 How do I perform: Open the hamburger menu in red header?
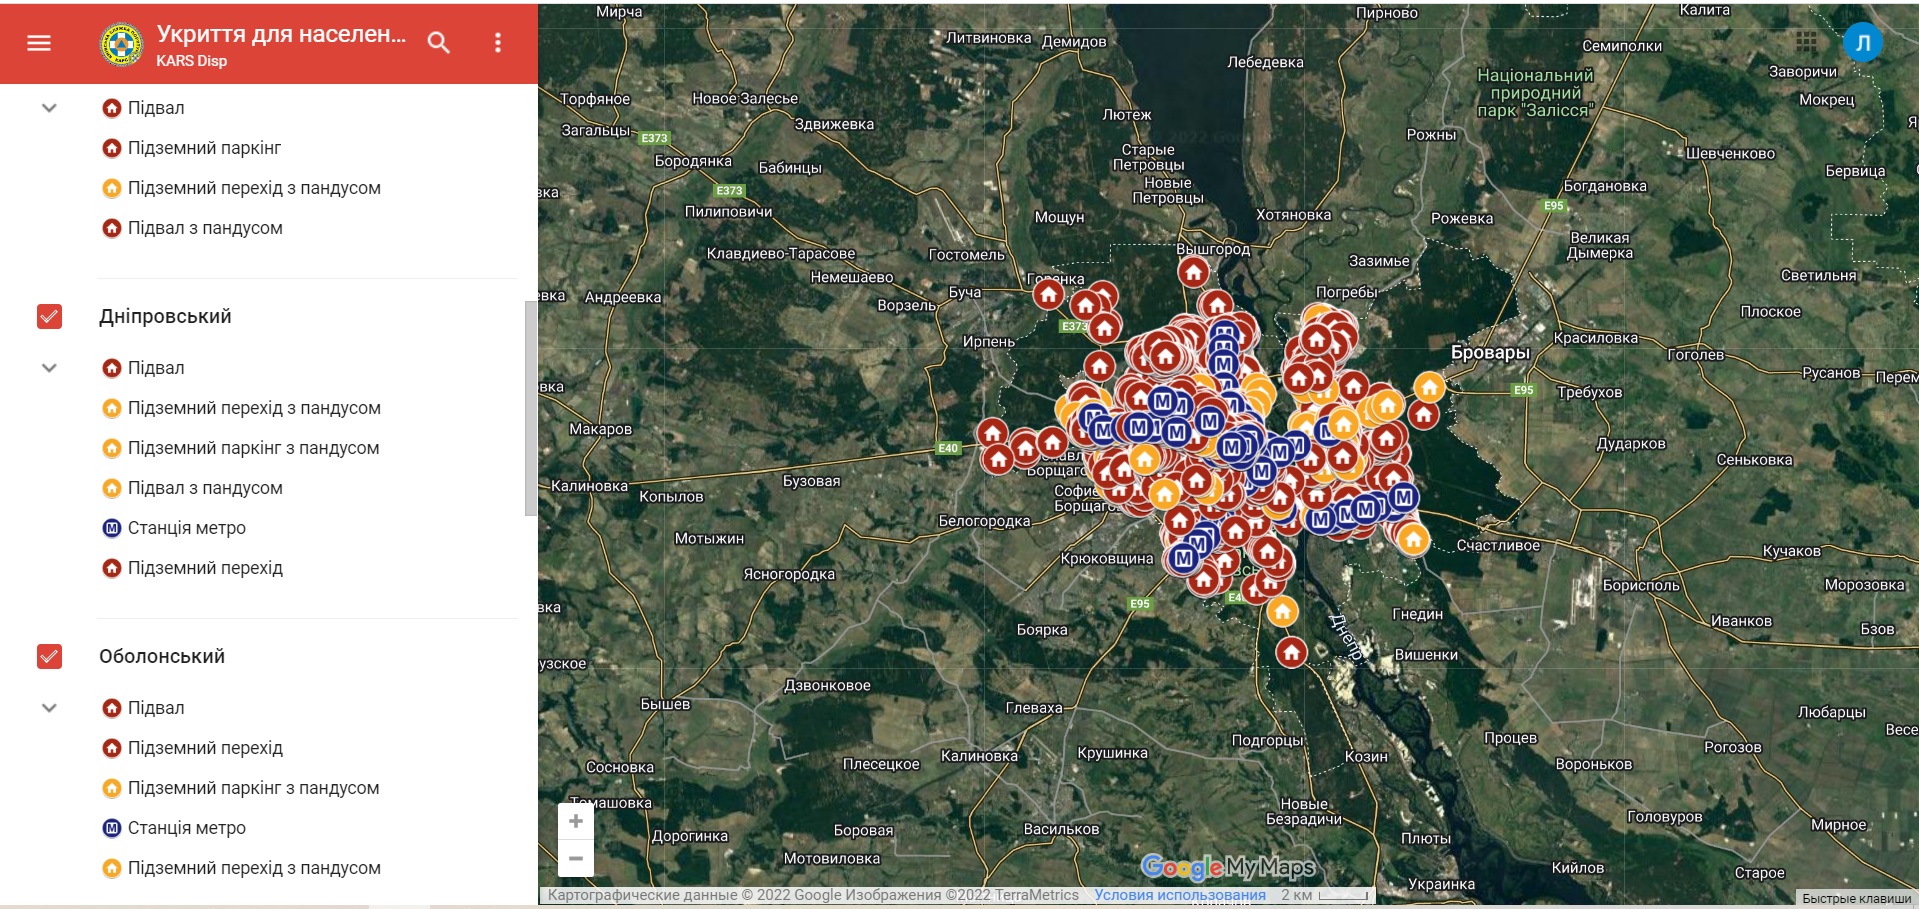39,43
